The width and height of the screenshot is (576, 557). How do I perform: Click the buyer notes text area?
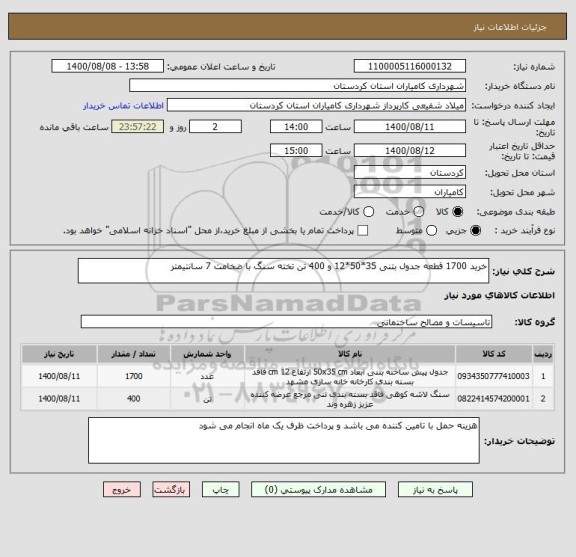click(x=284, y=441)
